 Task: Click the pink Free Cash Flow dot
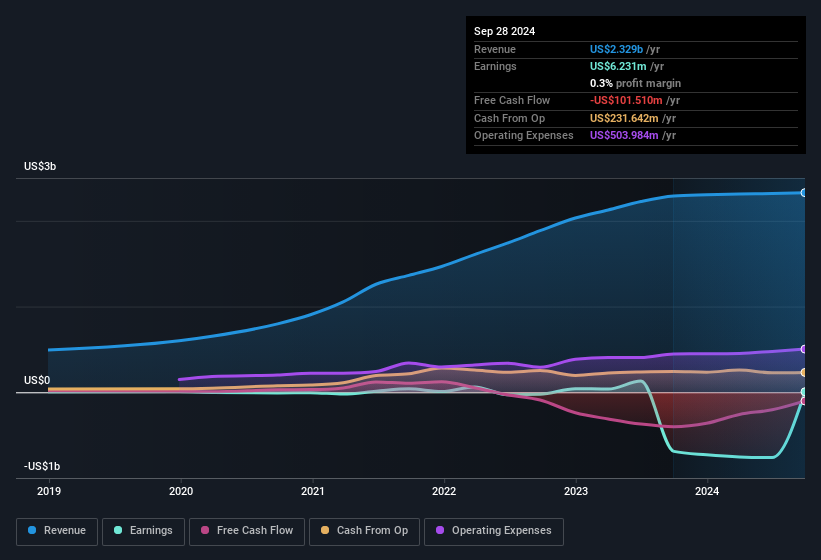coord(205,530)
